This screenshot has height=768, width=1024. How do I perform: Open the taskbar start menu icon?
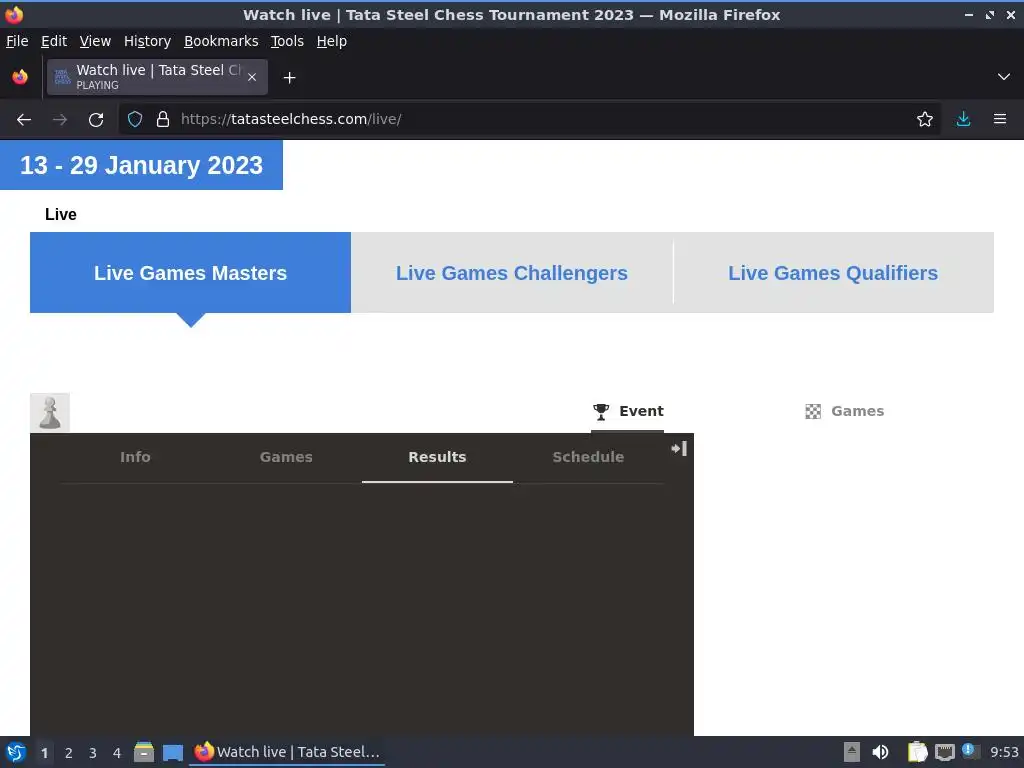[x=16, y=752]
